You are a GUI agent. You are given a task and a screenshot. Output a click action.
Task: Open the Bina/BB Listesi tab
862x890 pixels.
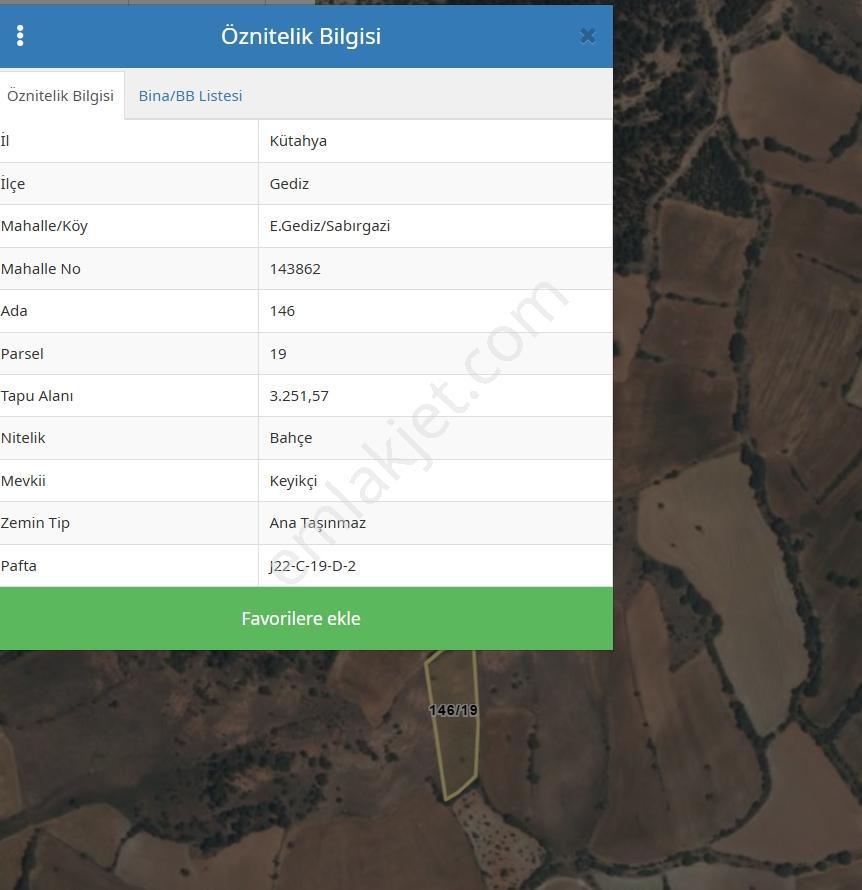pyautogui.click(x=190, y=95)
